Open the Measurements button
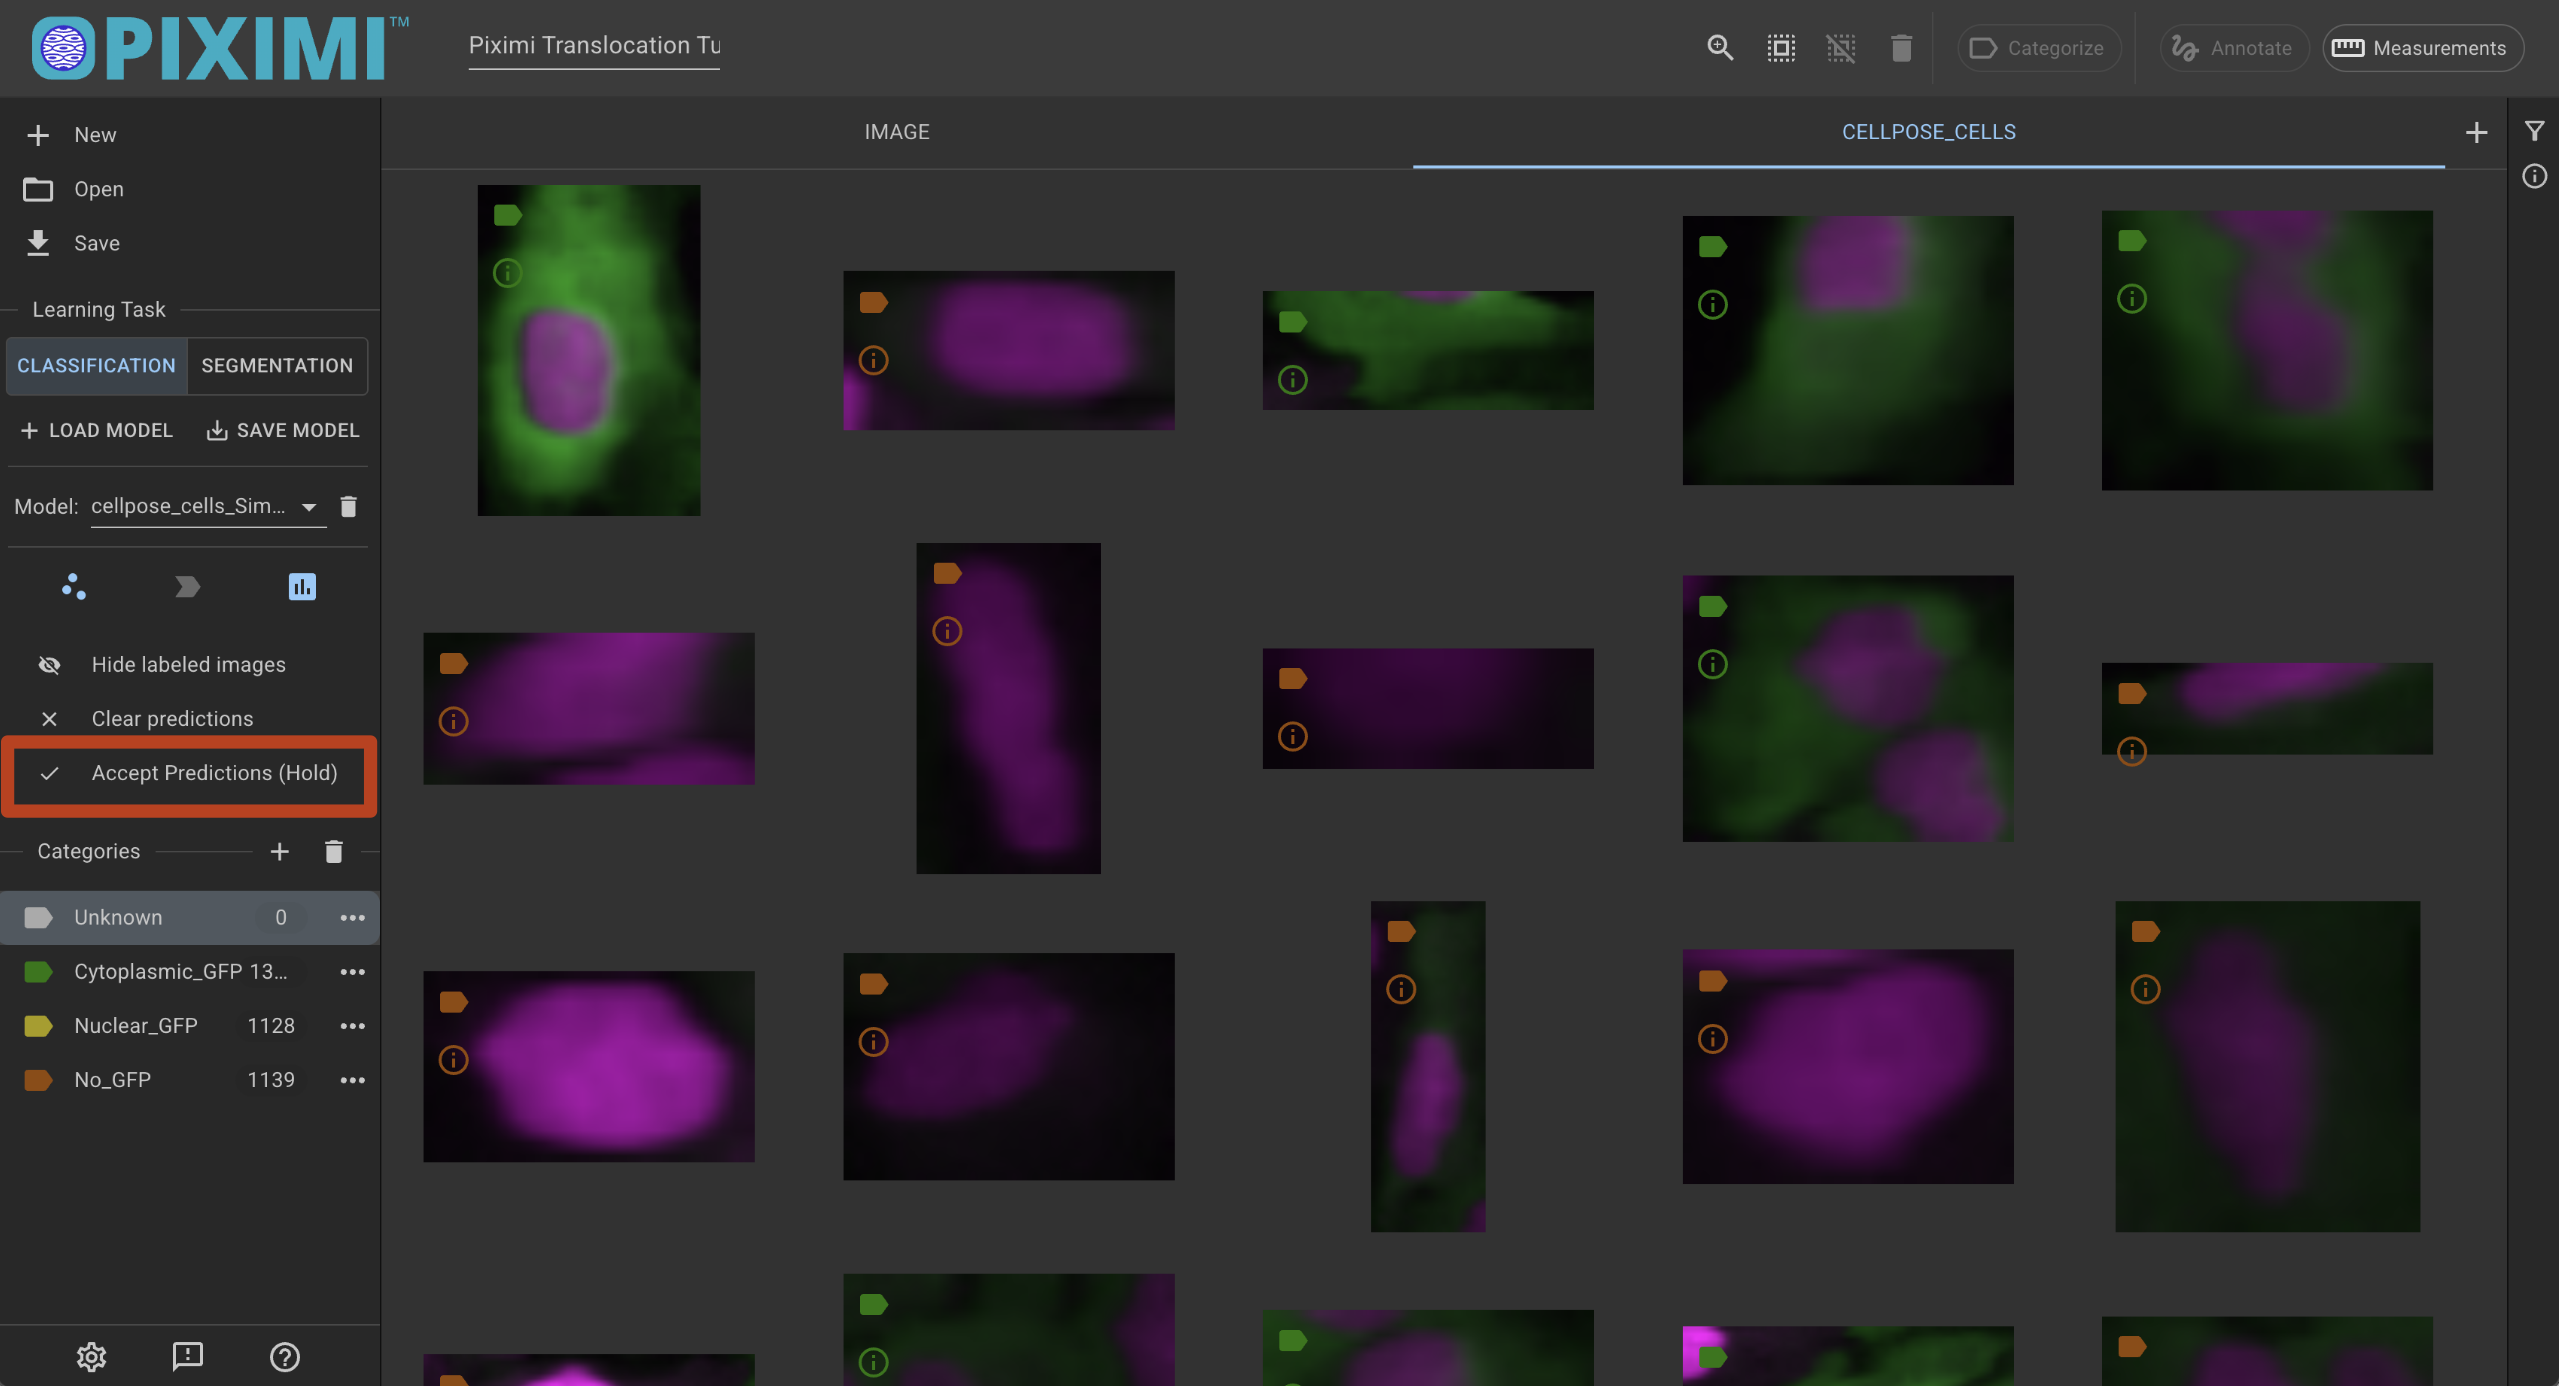The height and width of the screenshot is (1386, 2559). tap(2422, 48)
